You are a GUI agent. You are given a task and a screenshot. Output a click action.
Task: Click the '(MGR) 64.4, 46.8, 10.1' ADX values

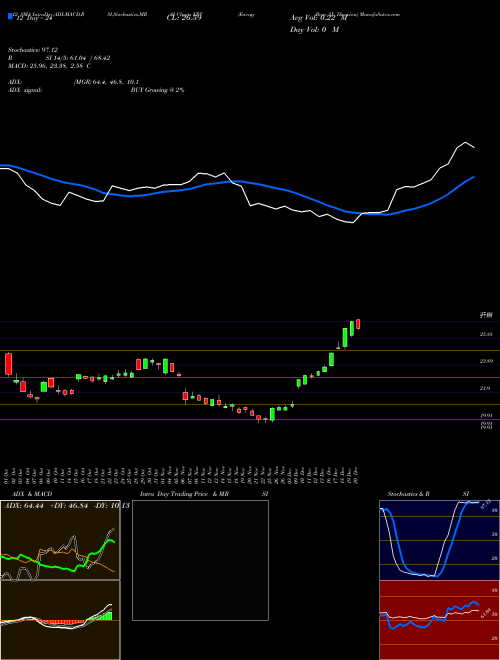(x=106, y=82)
